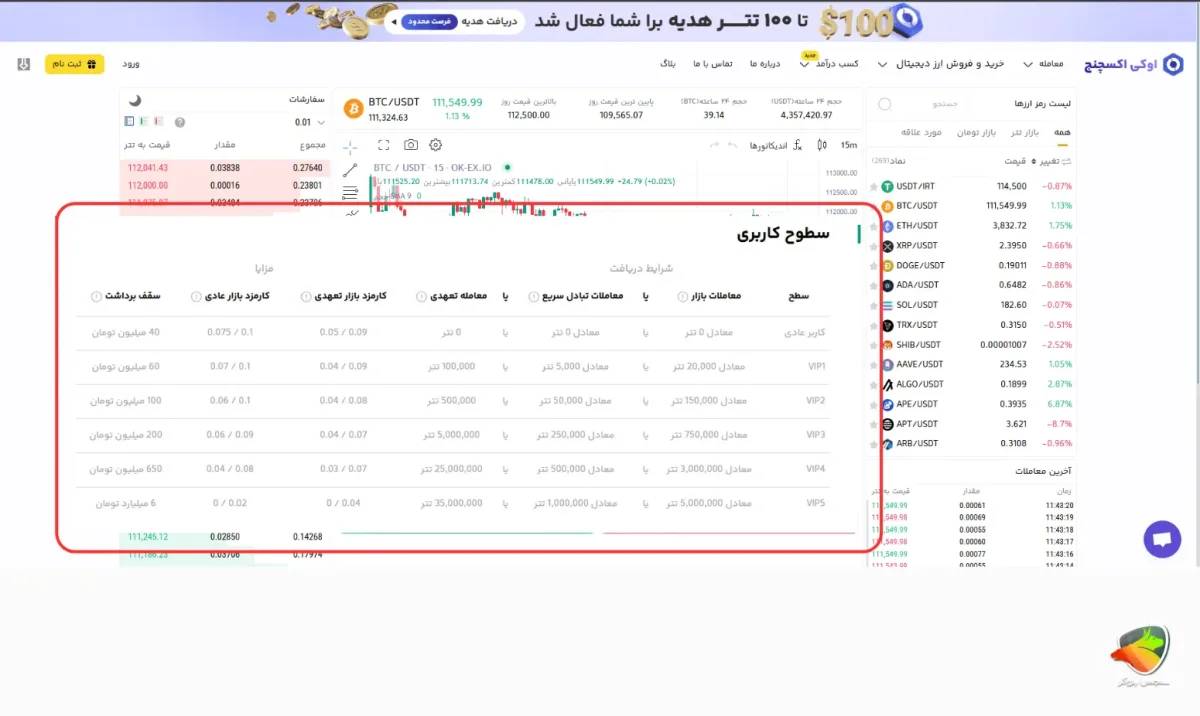1200x716 pixels.
Task: Click the yellow ثبت نام button
Action: (x=74, y=64)
